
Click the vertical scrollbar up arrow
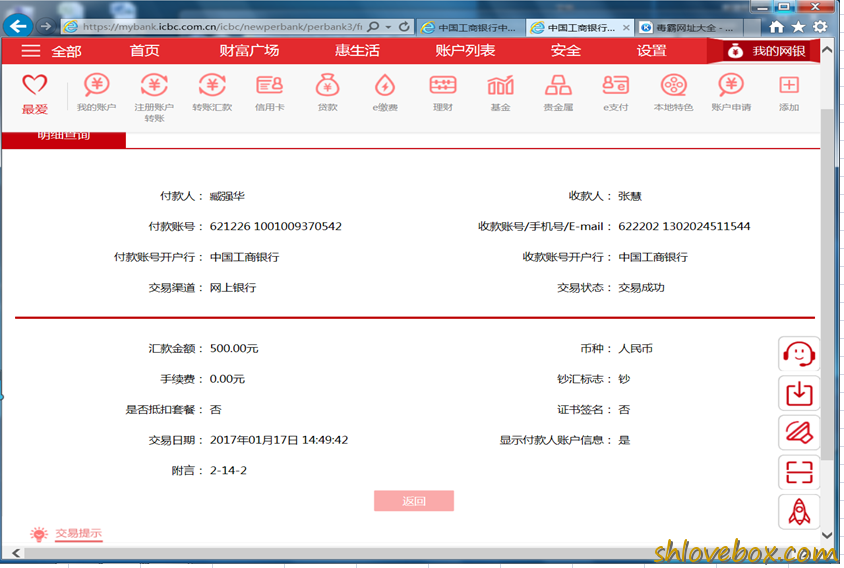pos(827,50)
